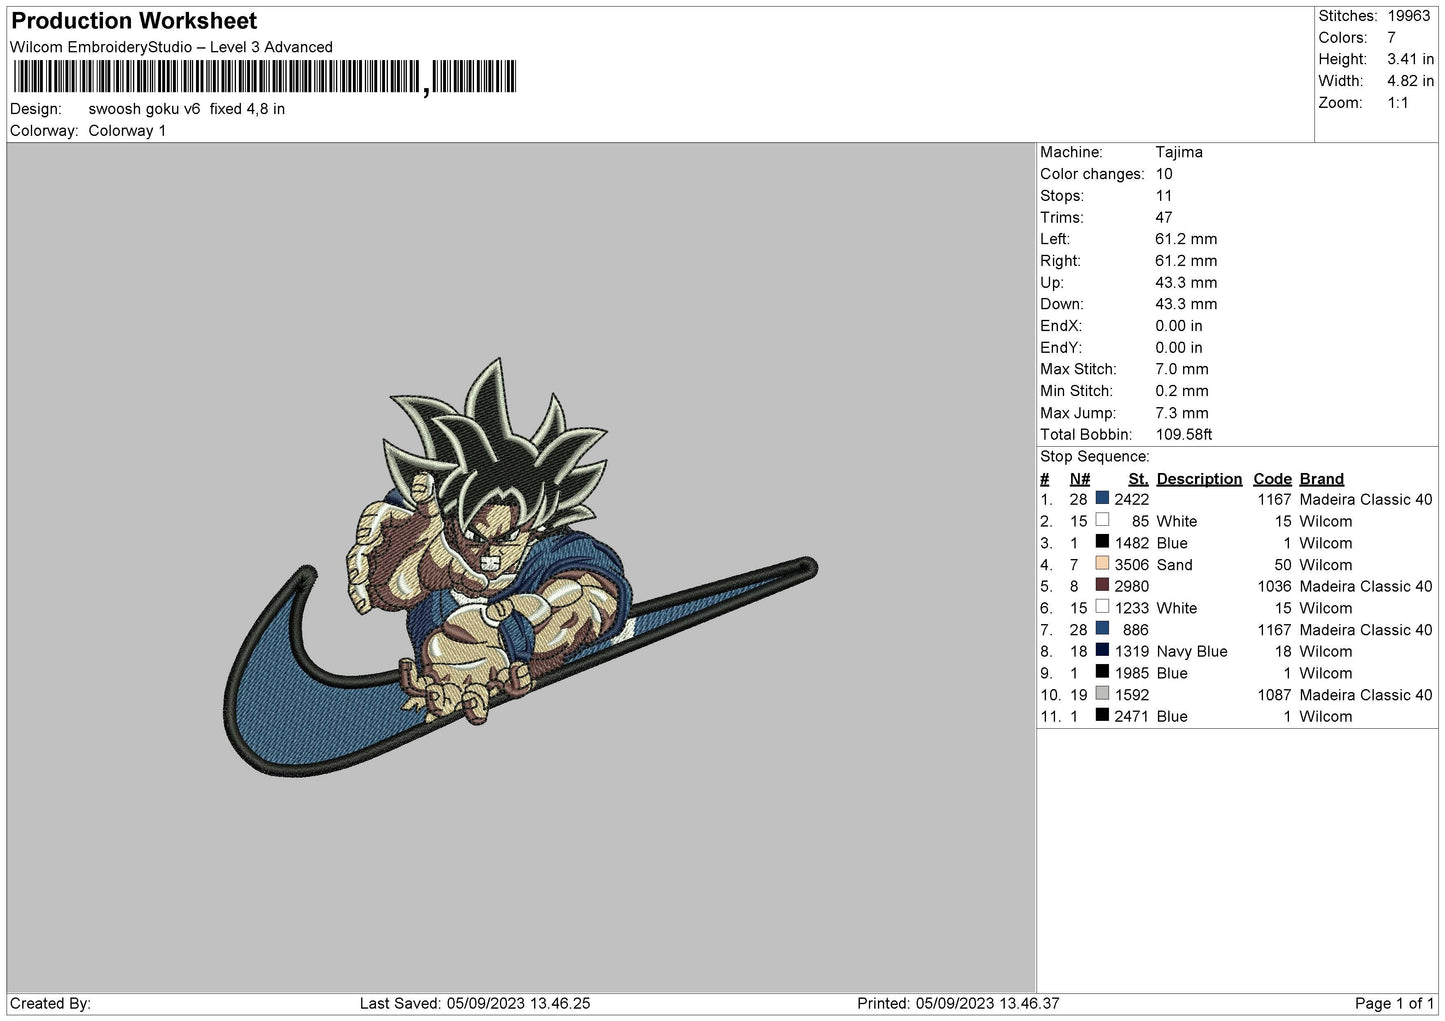Screen dimensions: 1445x1021
Task: Click the black swatch in stop row 11
Action: (1102, 715)
